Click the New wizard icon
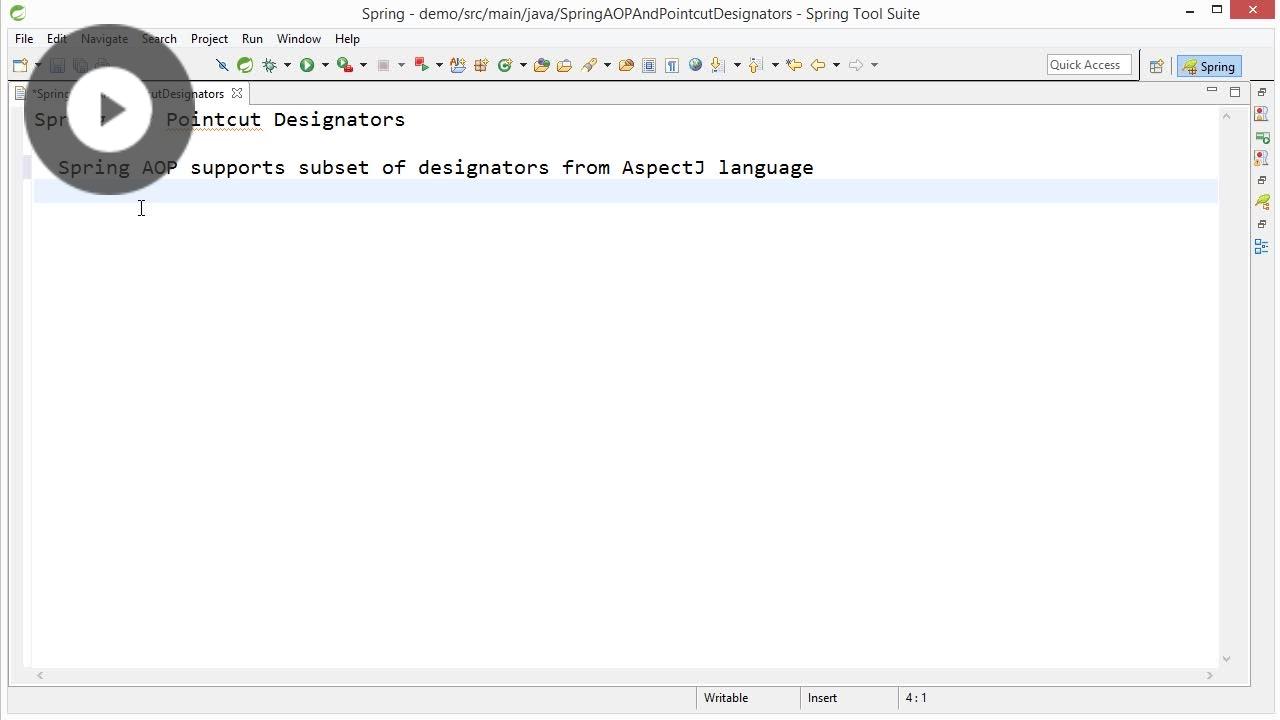 [x=20, y=65]
